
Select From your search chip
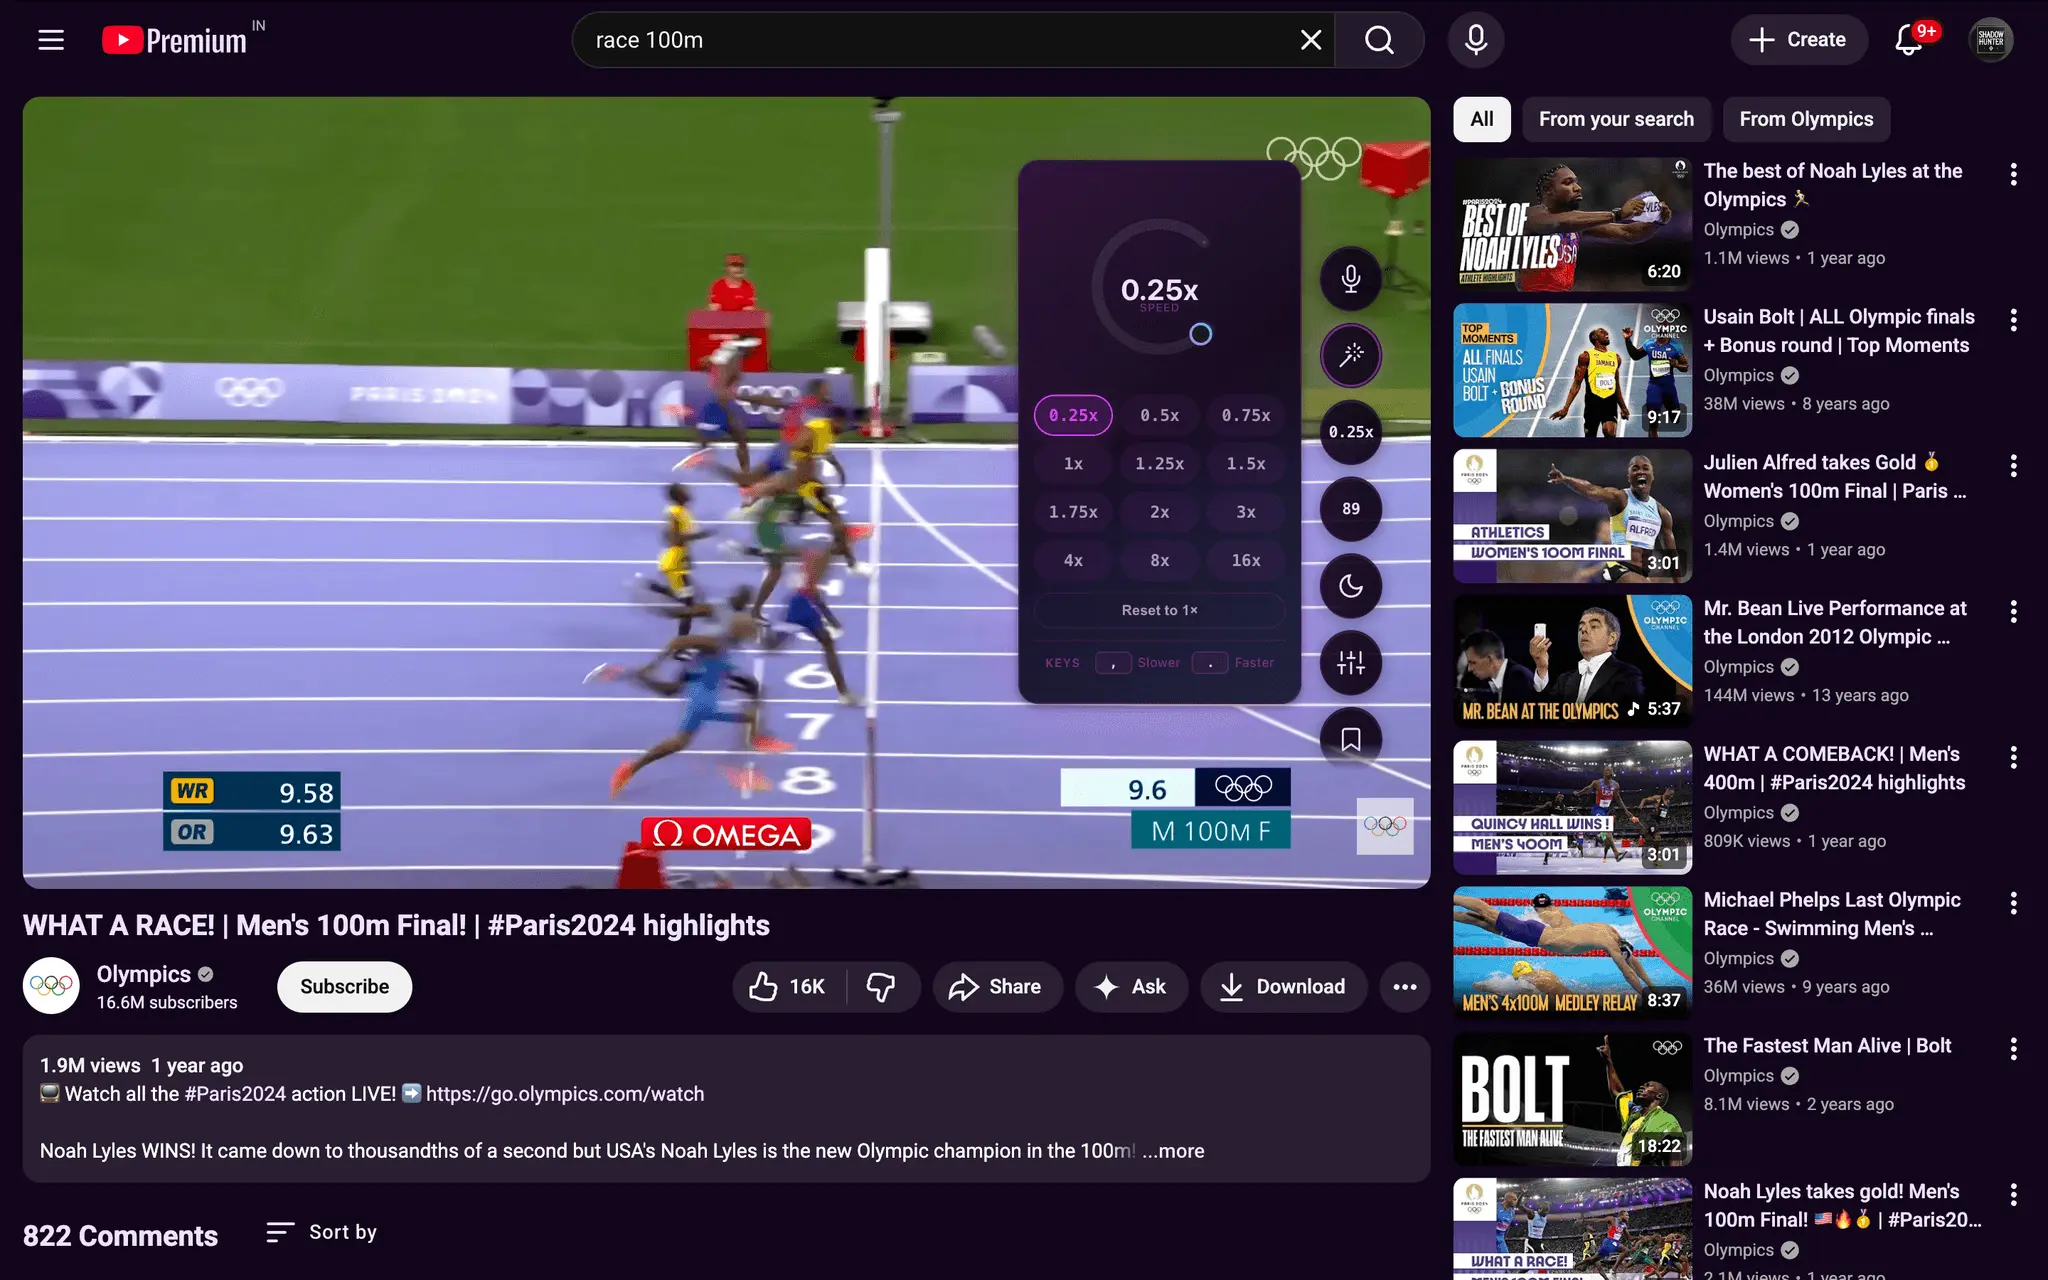click(1616, 119)
